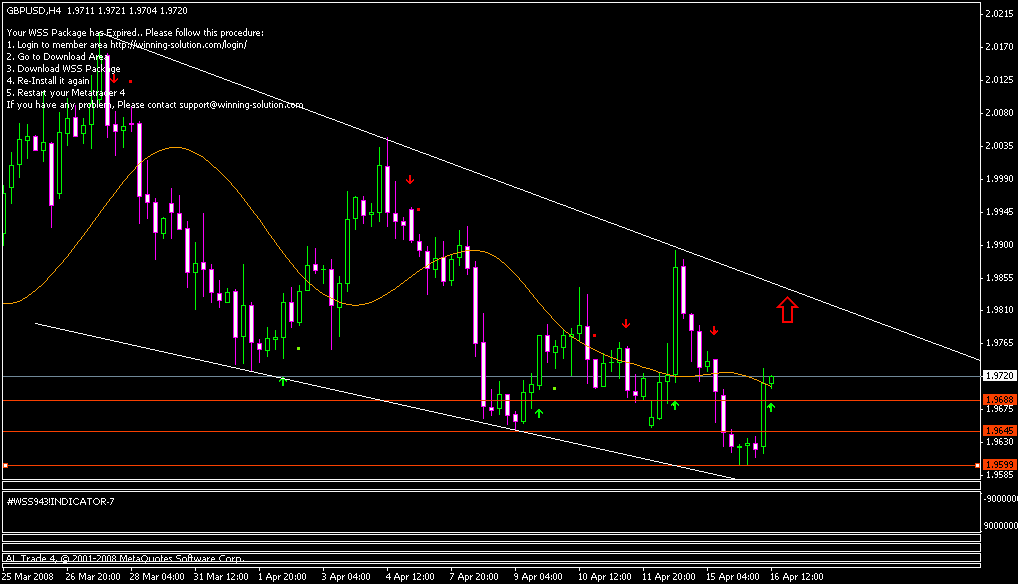Image resolution: width=1018 pixels, height=584 pixels.
Task: Select the rightmost green up arrow
Action: pyautogui.click(x=770, y=407)
